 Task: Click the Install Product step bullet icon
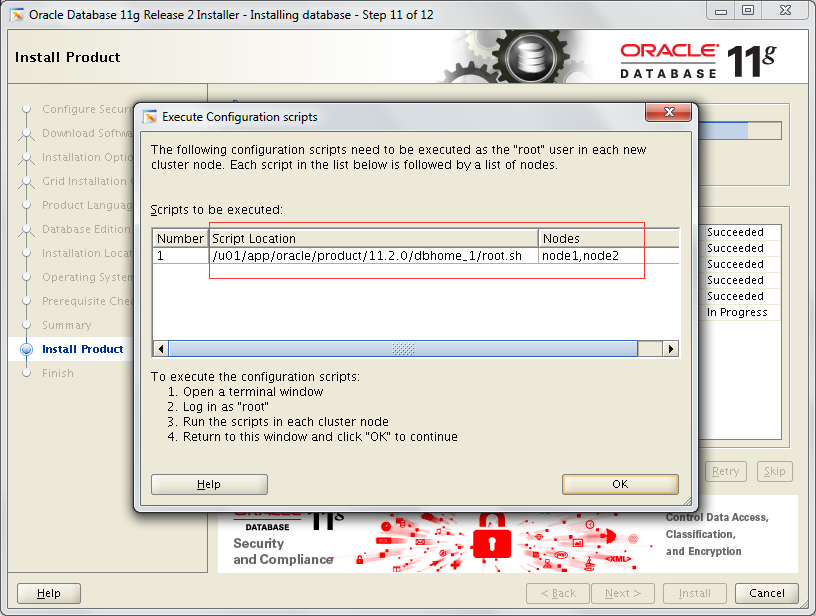[x=27, y=349]
